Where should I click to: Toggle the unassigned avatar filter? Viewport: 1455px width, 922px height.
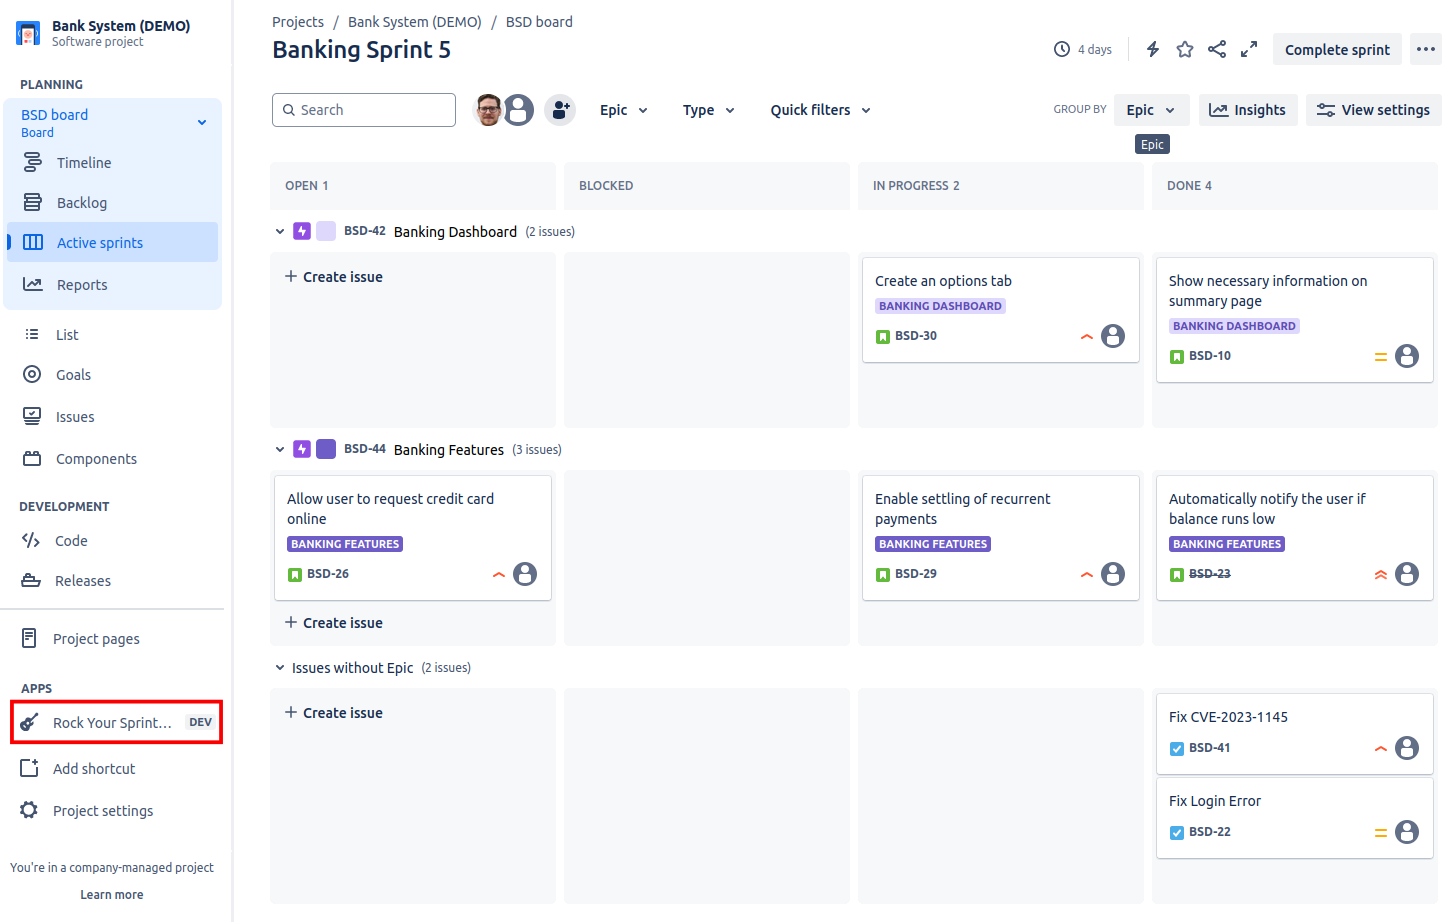(x=519, y=110)
